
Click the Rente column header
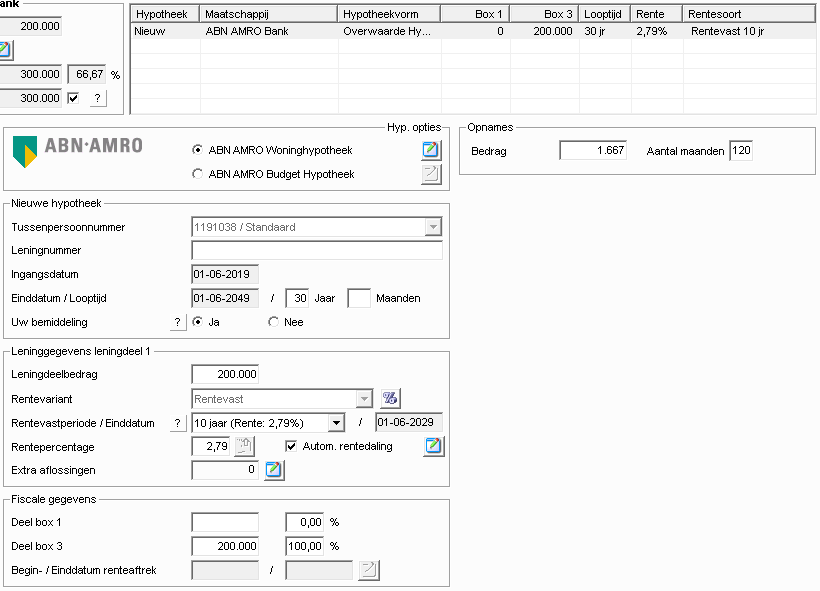click(x=656, y=14)
